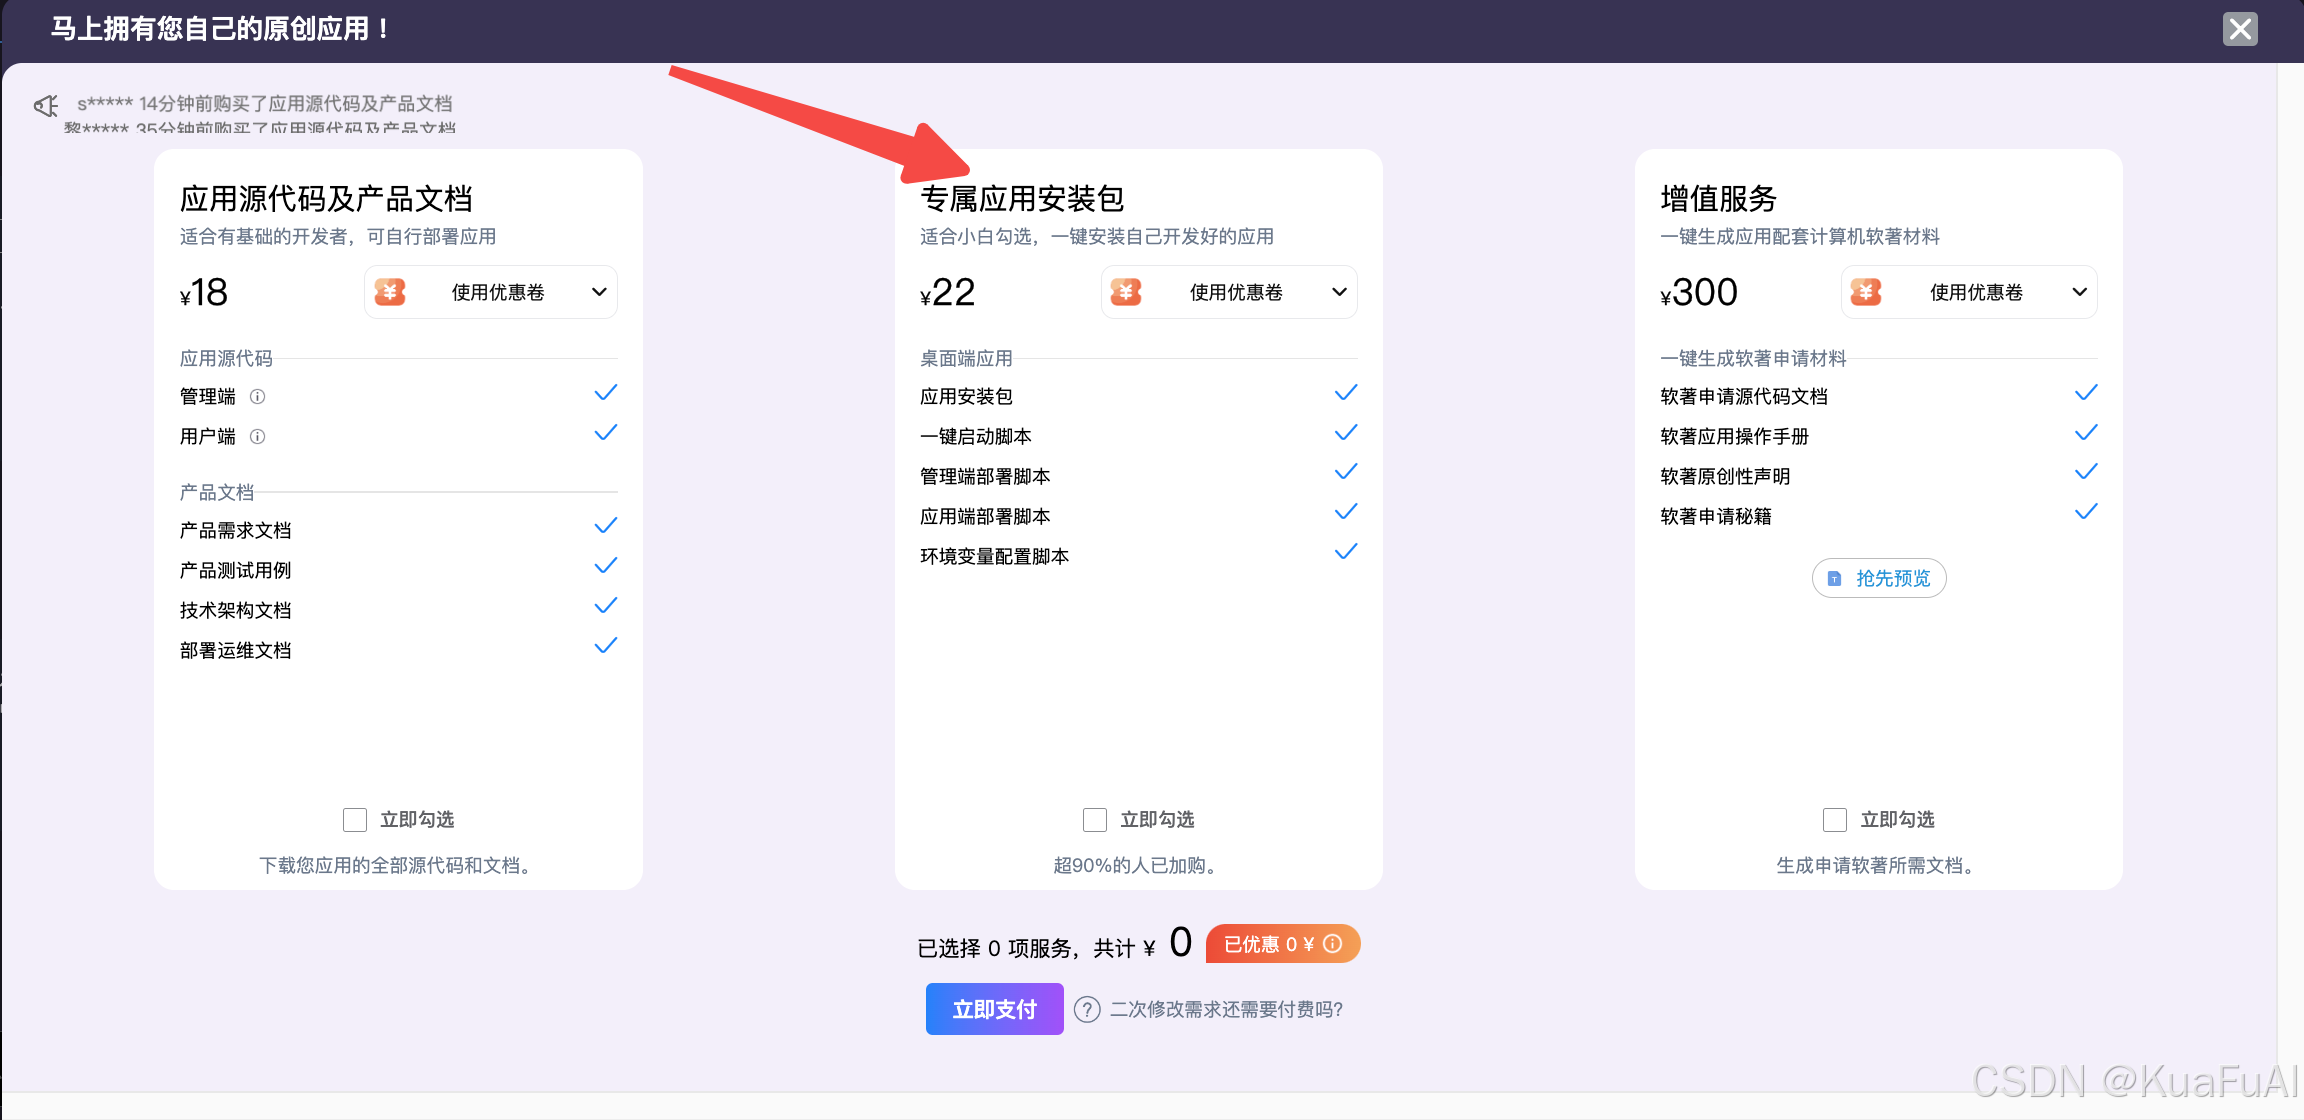Check 立即勾选 for 专属应用安装包

[x=1095, y=820]
